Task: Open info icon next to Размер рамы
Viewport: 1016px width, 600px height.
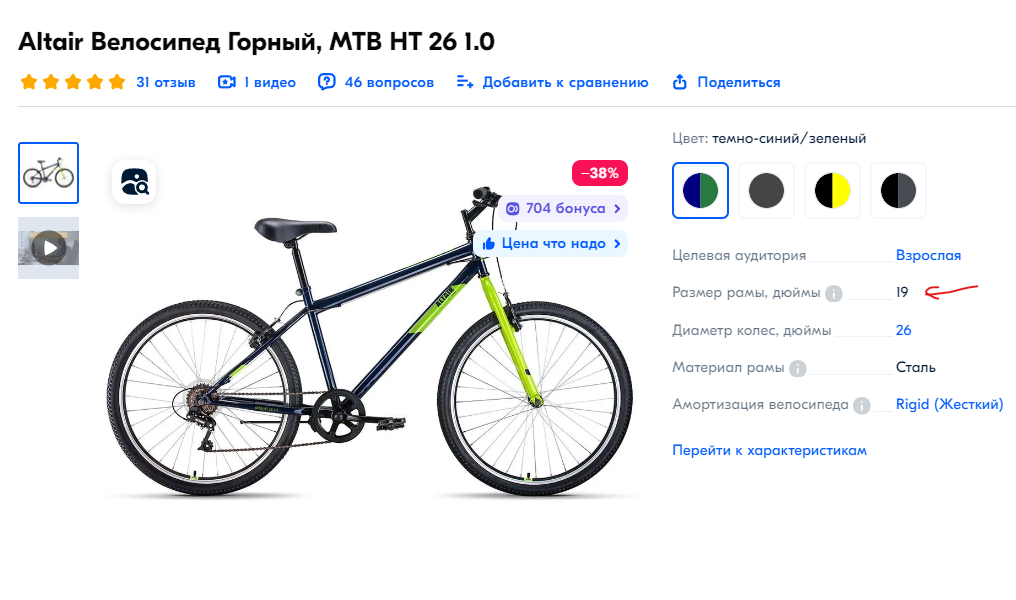Action: tap(834, 294)
